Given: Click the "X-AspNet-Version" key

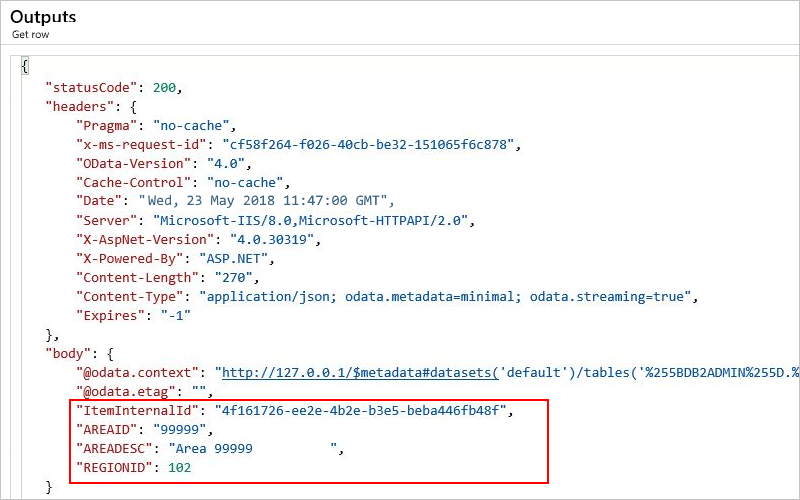Looking at the screenshot, I should (145, 239).
